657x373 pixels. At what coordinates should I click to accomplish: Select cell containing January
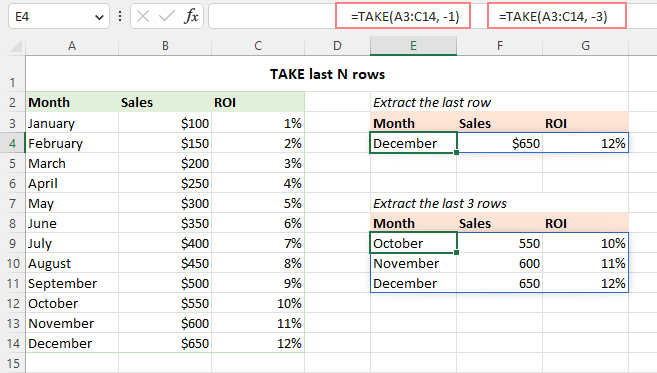(72, 123)
